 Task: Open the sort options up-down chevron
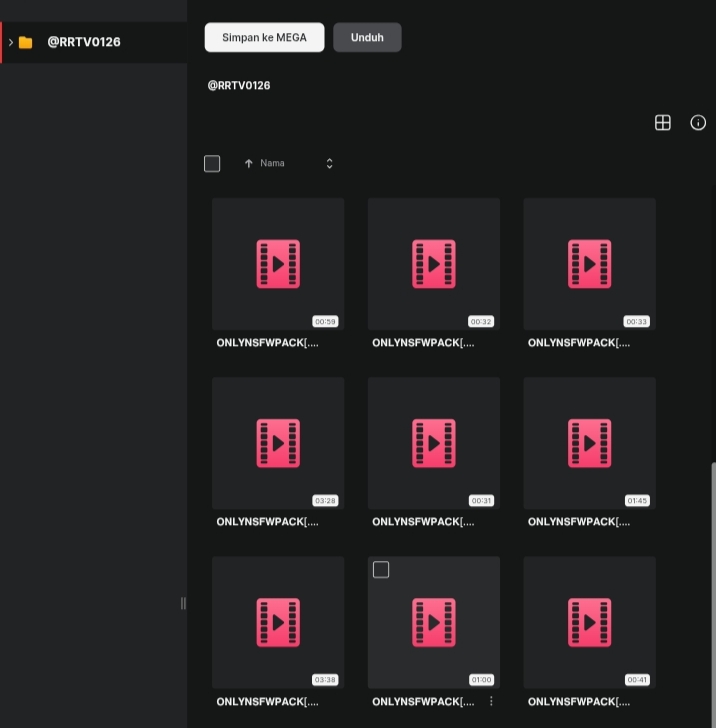click(329, 163)
